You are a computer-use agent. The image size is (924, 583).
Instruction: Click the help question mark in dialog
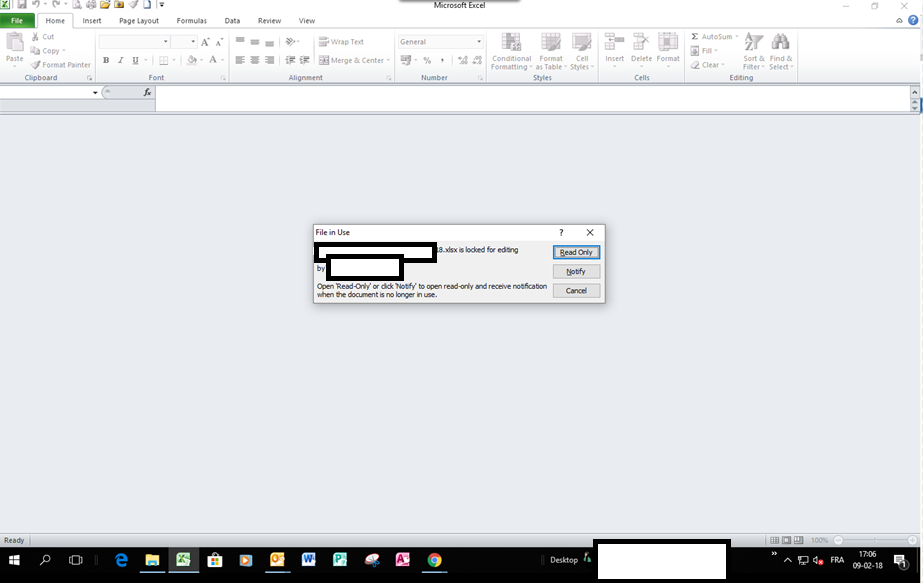click(561, 232)
